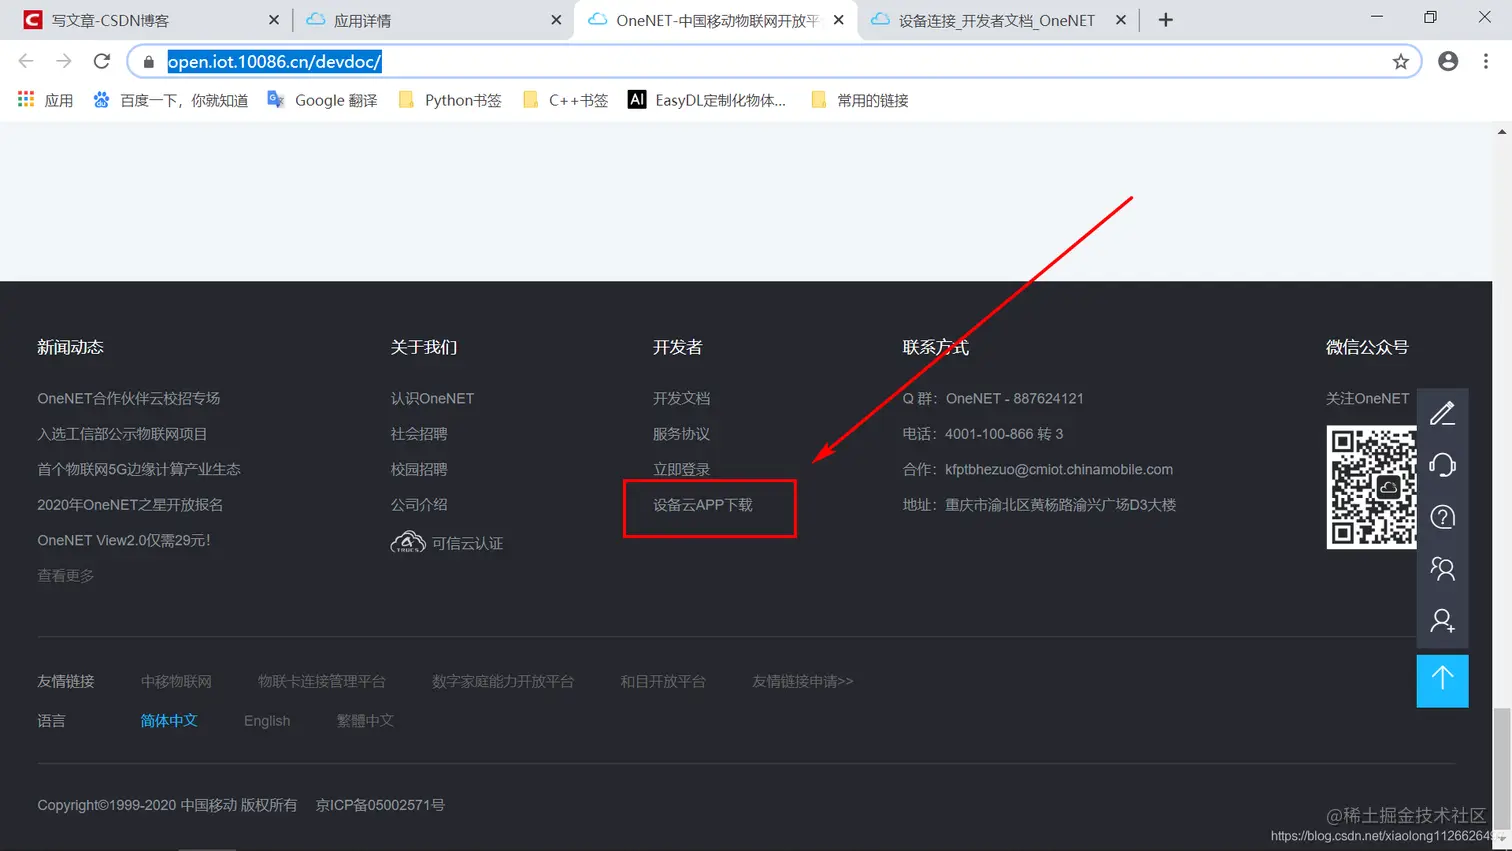Open the 常用的链接 bookmark folder
The width and height of the screenshot is (1512, 851).
859,100
